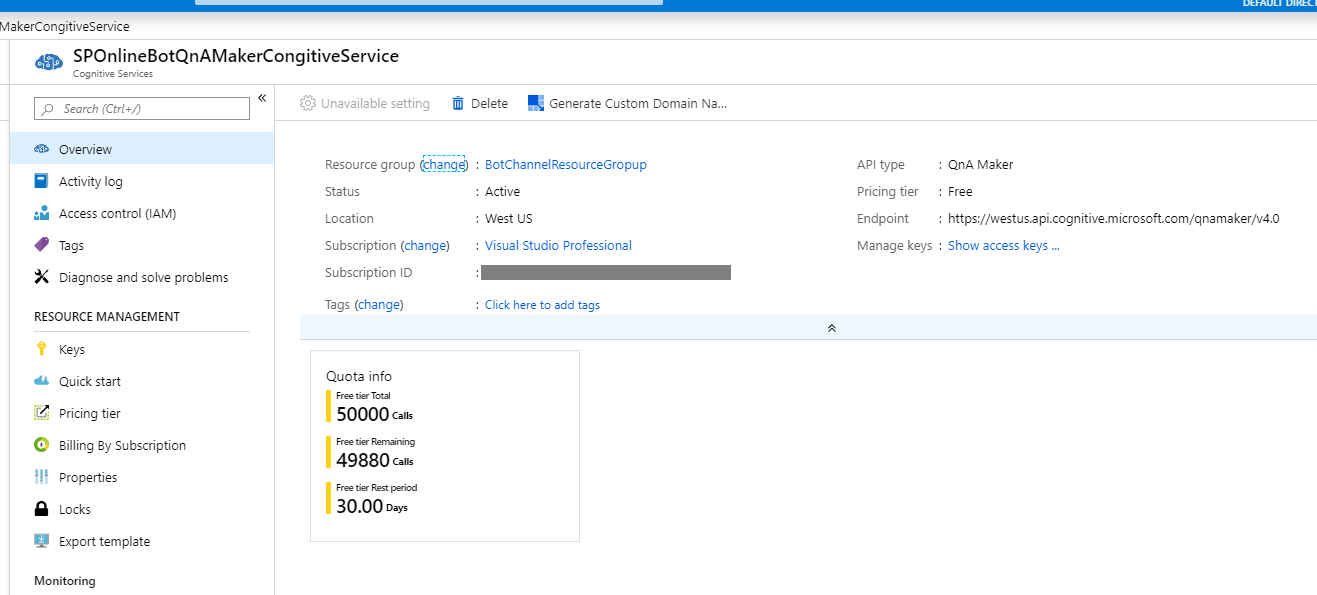Click the Access control (IAM) people icon
The width and height of the screenshot is (1317, 595).
[41, 213]
